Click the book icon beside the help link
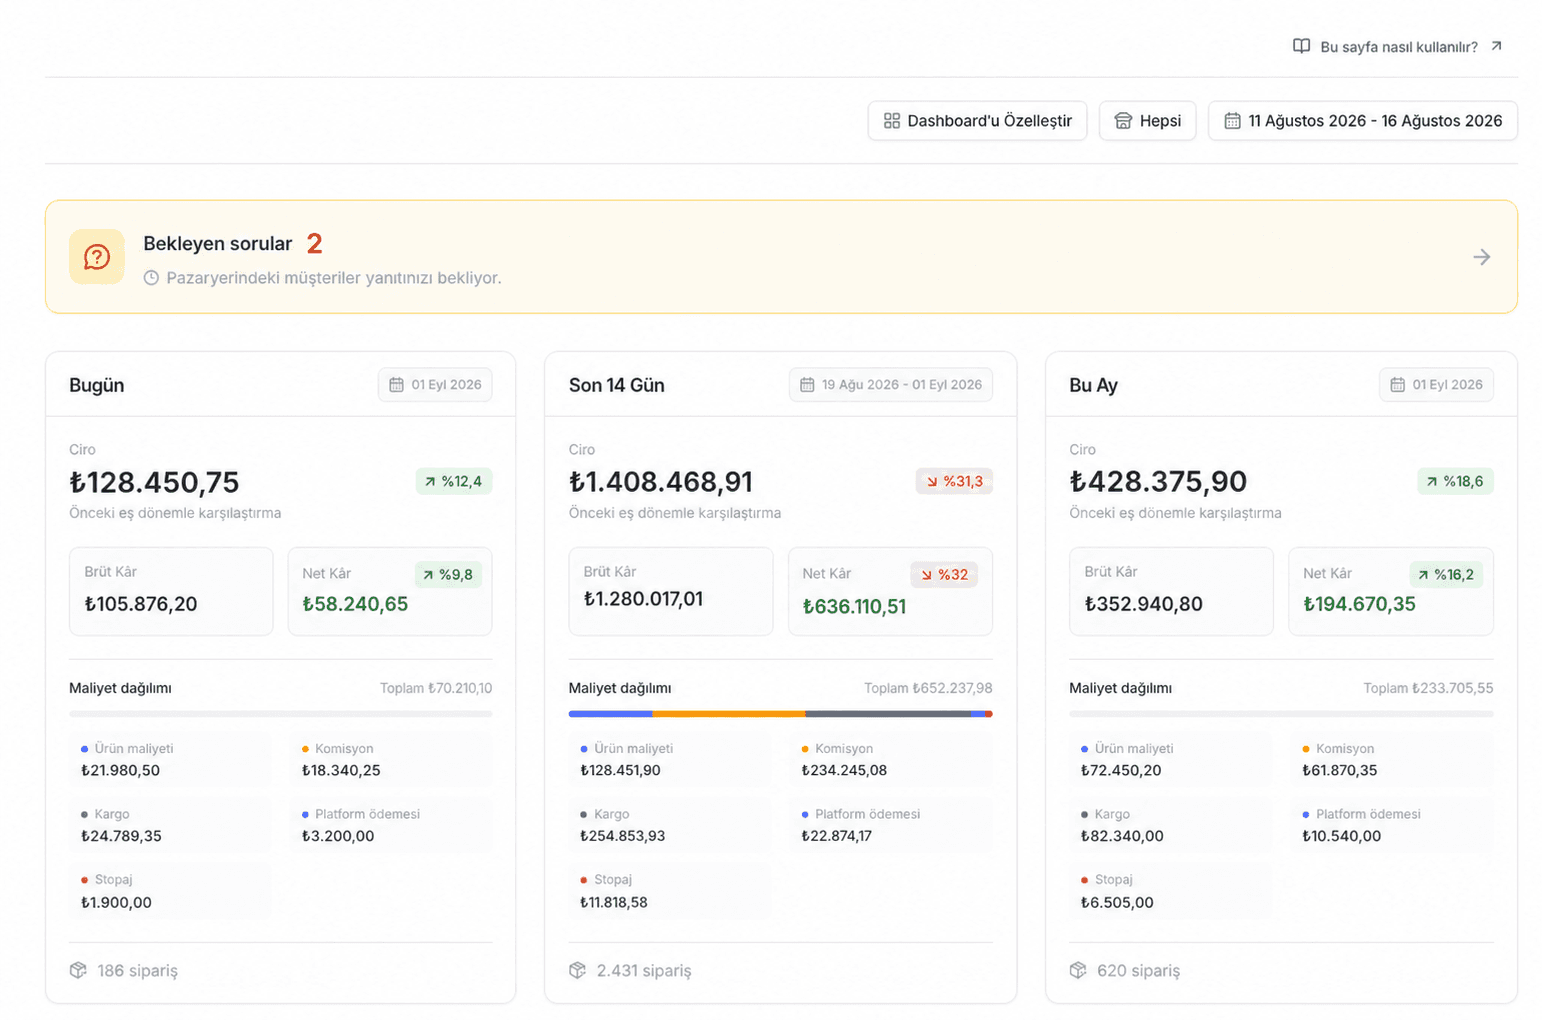 click(x=1301, y=46)
